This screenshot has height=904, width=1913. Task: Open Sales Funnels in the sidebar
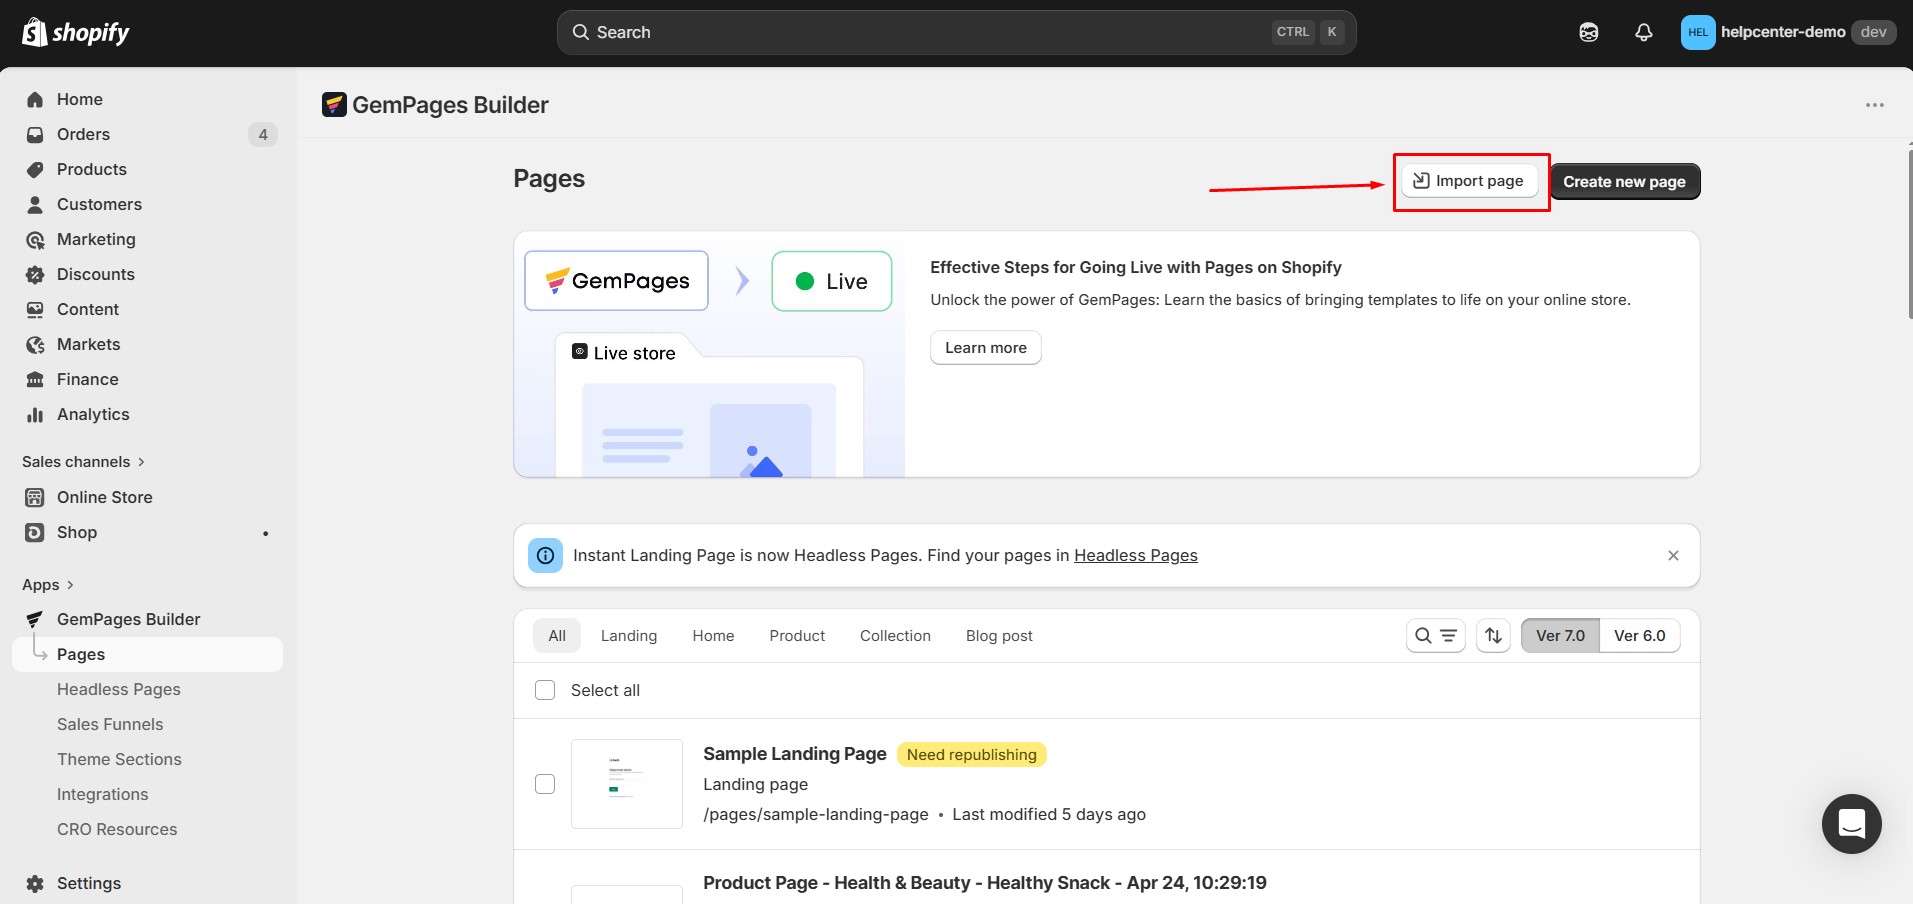(110, 724)
